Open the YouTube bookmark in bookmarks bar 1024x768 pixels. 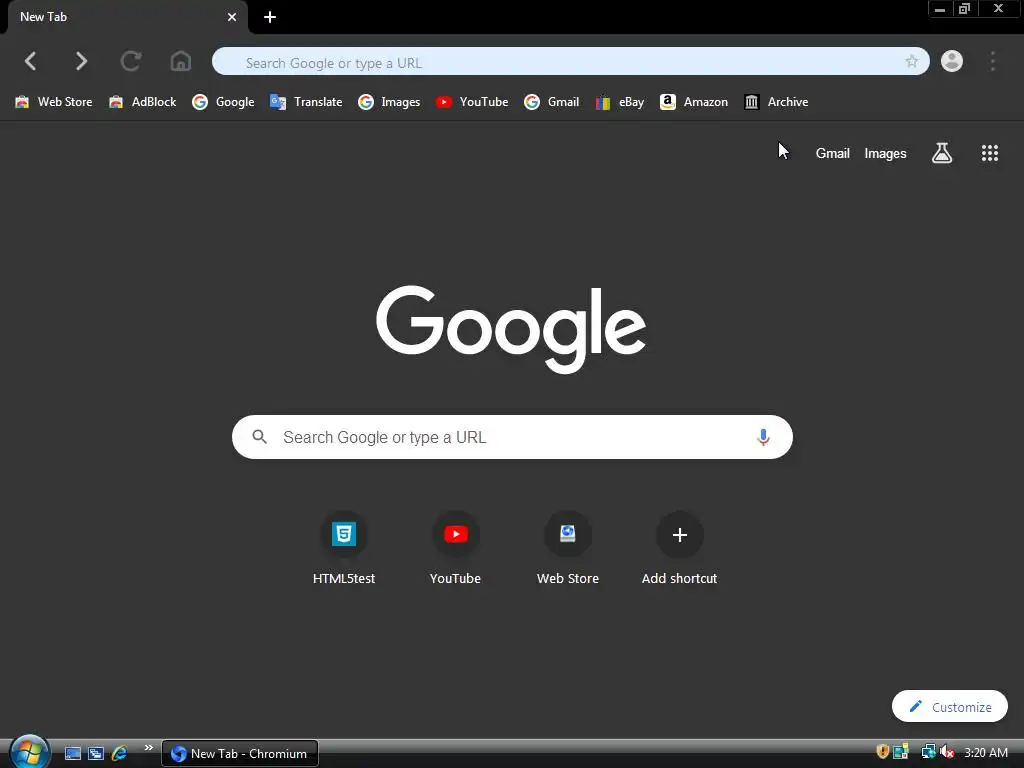tap(472, 102)
